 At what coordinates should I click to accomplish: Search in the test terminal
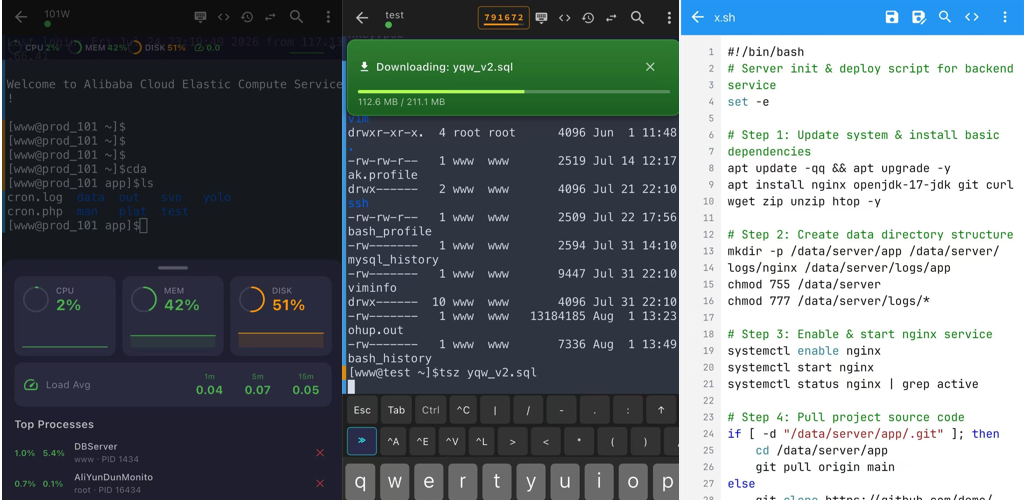(637, 18)
